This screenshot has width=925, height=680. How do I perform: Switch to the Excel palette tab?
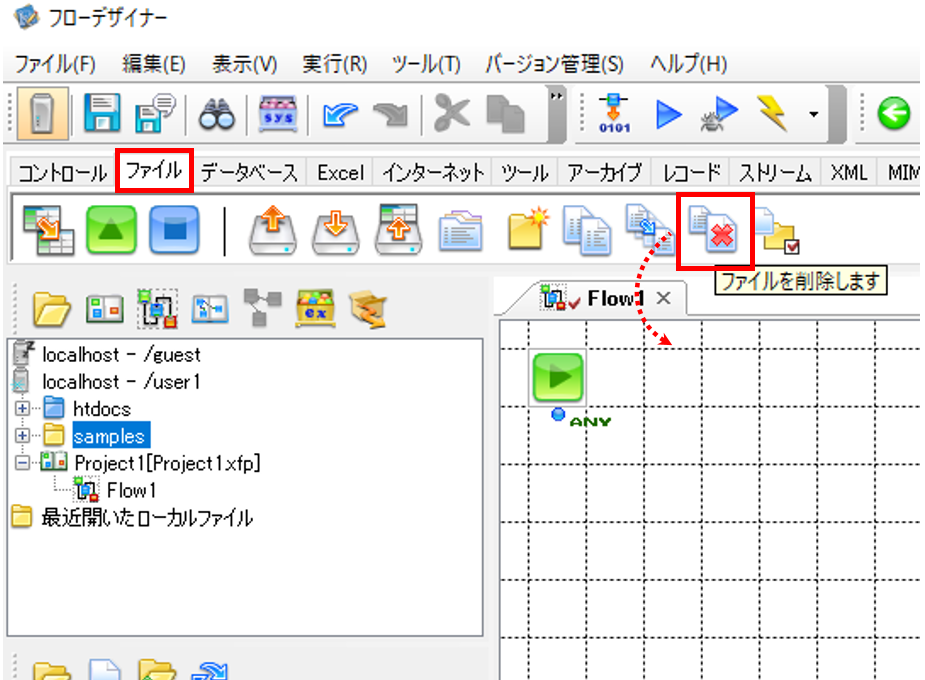[340, 173]
